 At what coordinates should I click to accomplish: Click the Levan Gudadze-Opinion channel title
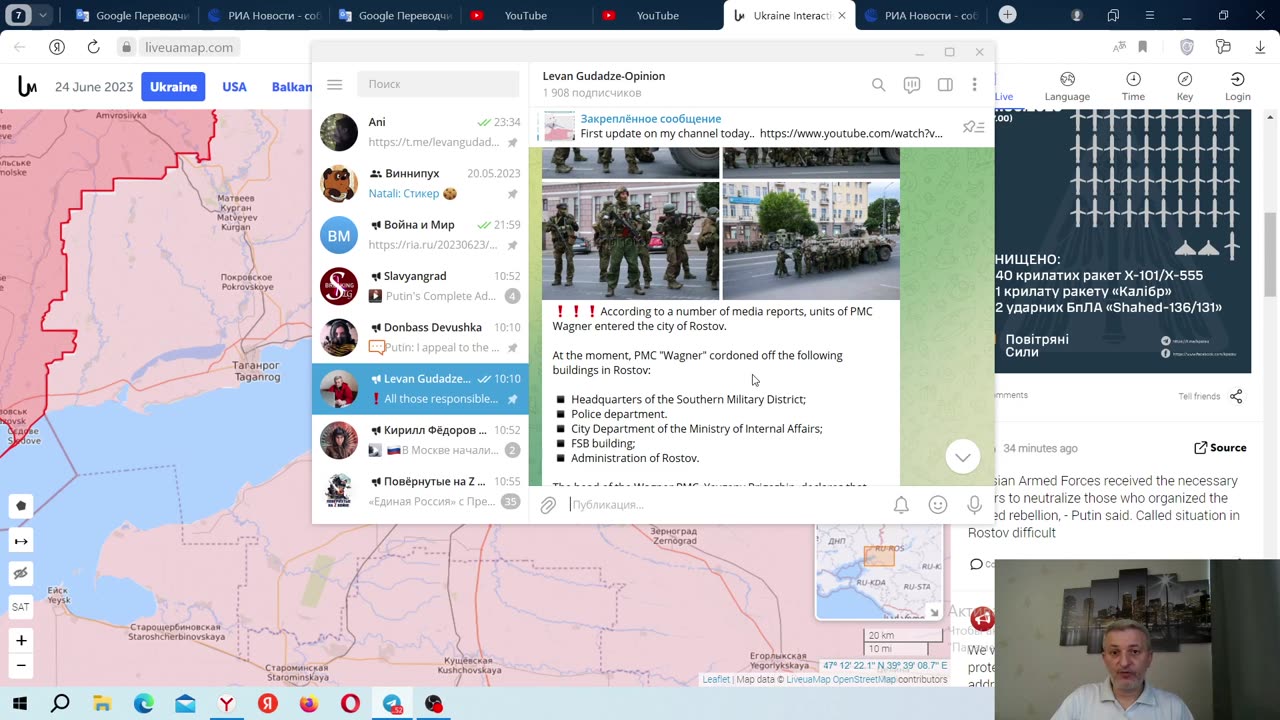603,76
